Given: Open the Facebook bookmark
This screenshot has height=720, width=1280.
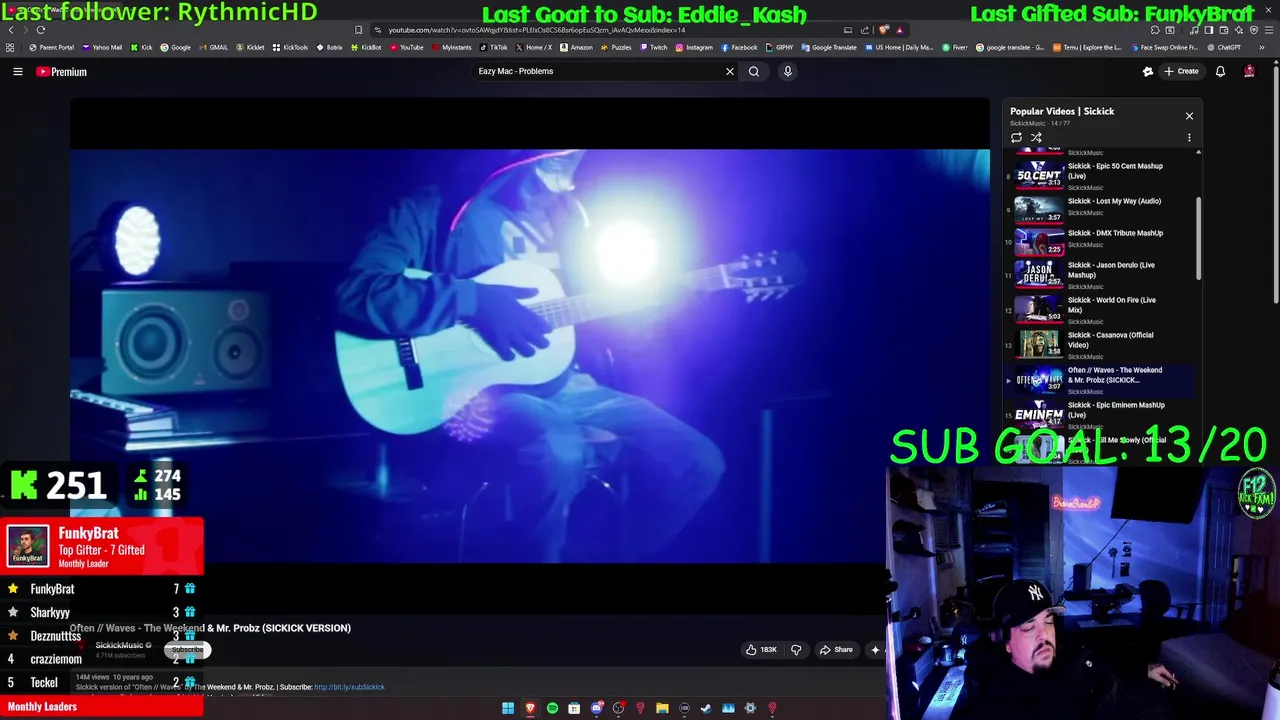Looking at the screenshot, I should 739,47.
